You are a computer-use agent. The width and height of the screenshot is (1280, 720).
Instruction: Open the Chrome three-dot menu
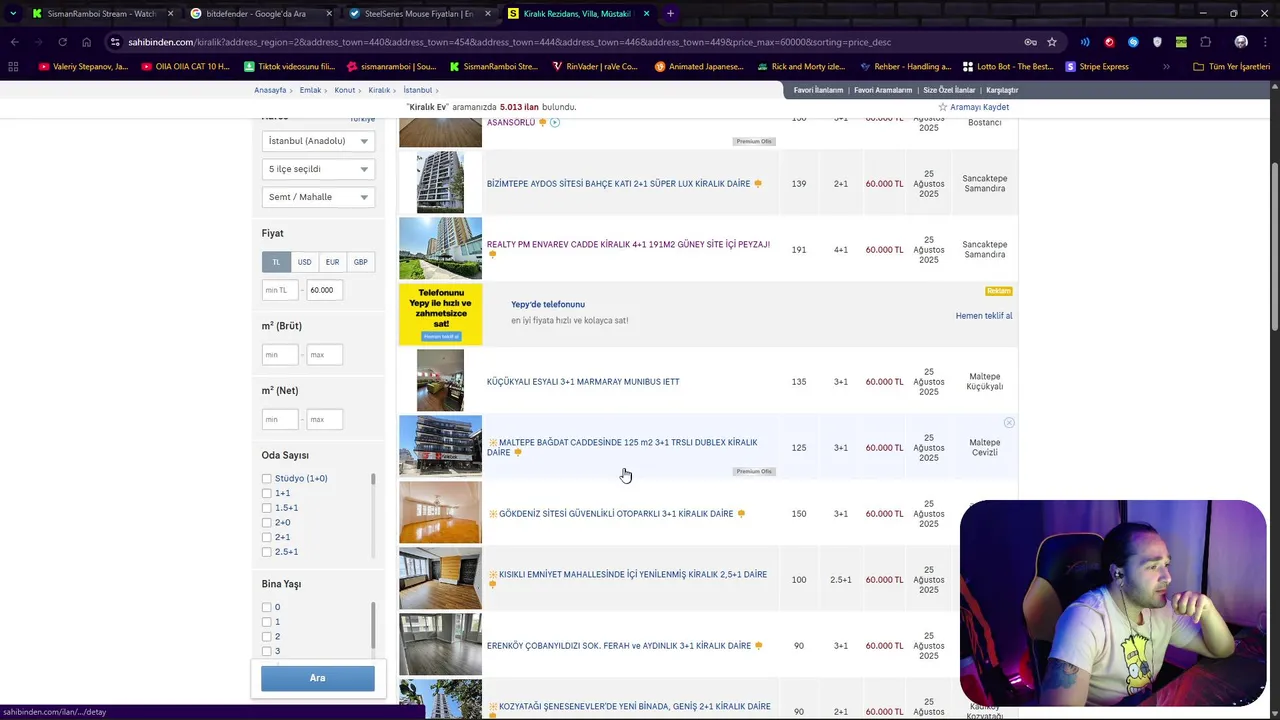coord(1265,42)
